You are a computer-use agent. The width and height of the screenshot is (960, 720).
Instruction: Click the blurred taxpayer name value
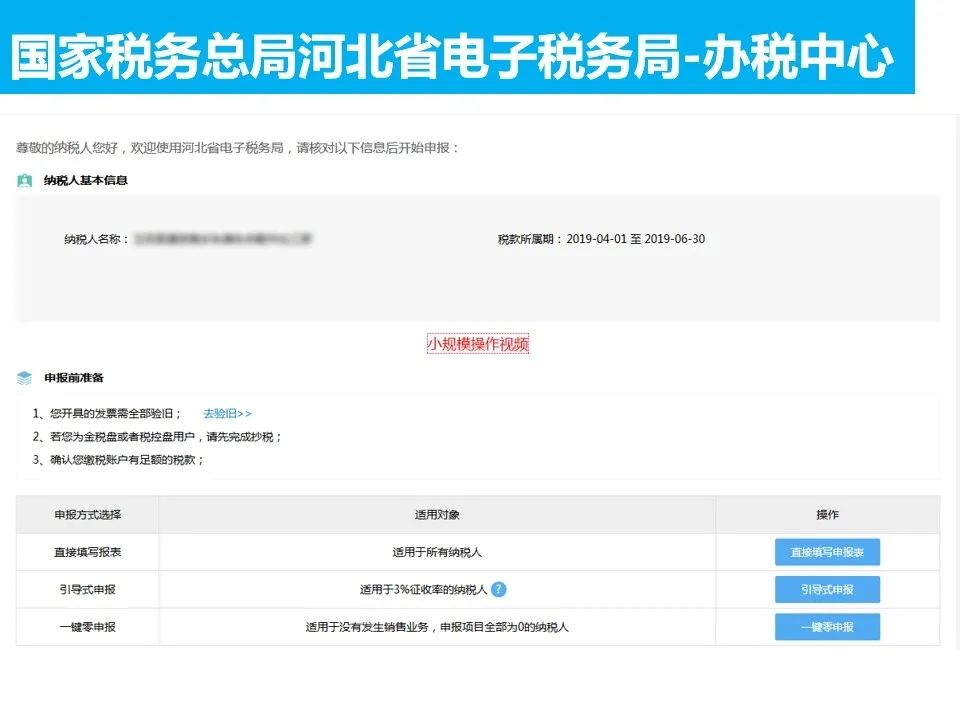(x=223, y=239)
